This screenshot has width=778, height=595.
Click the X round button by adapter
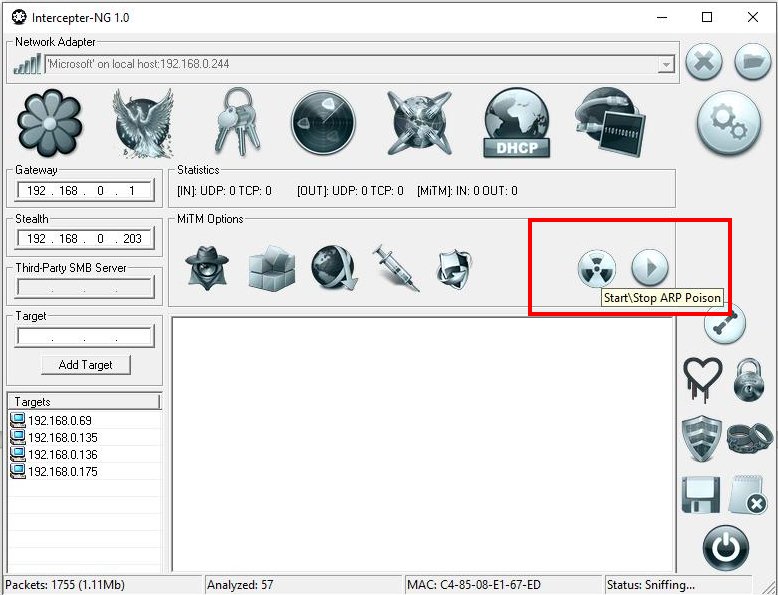tap(704, 62)
